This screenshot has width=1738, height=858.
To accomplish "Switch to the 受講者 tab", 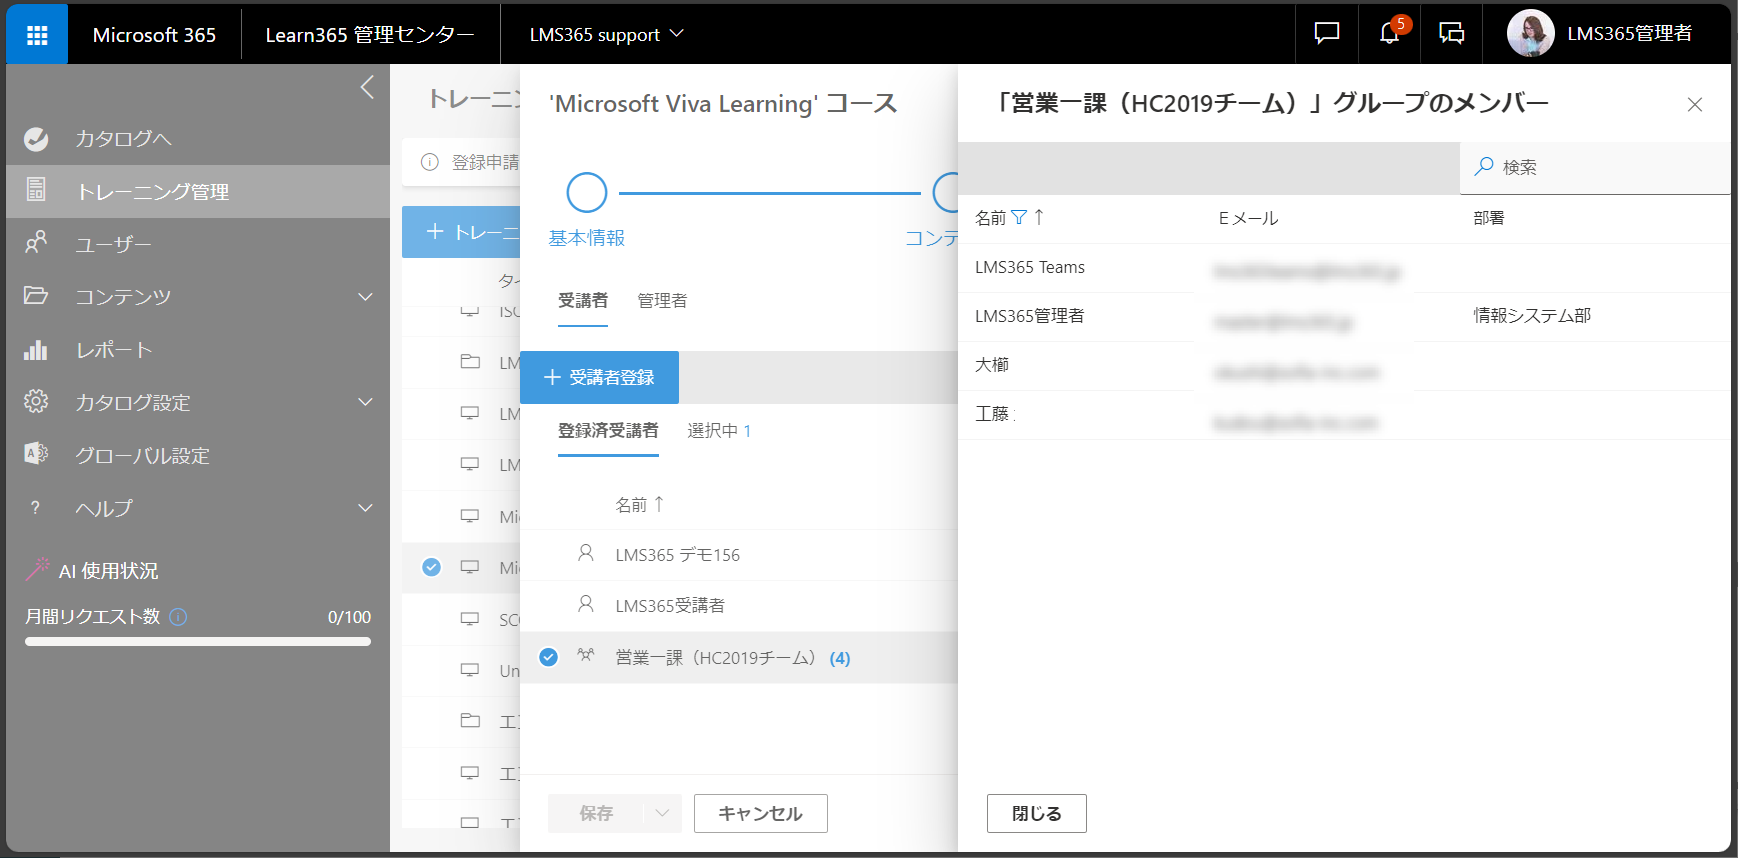I will pyautogui.click(x=583, y=301).
